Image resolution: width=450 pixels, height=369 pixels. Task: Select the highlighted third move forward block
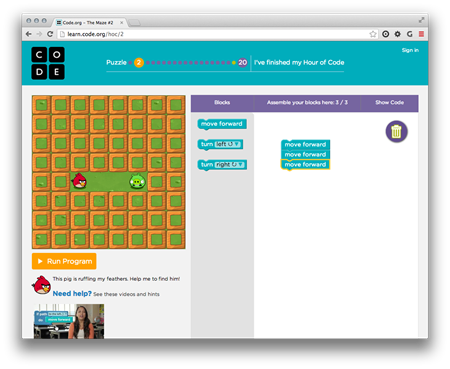coord(305,164)
